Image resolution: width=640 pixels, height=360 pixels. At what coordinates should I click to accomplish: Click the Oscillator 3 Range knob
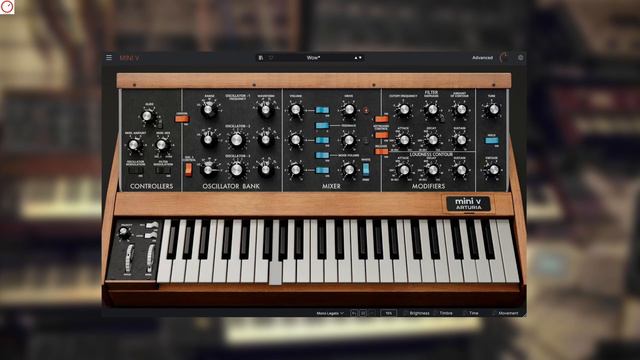pyautogui.click(x=209, y=170)
